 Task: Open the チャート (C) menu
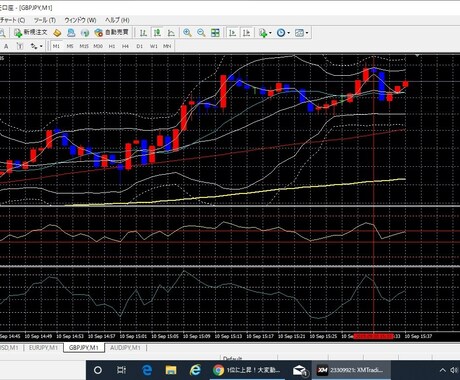coord(12,20)
